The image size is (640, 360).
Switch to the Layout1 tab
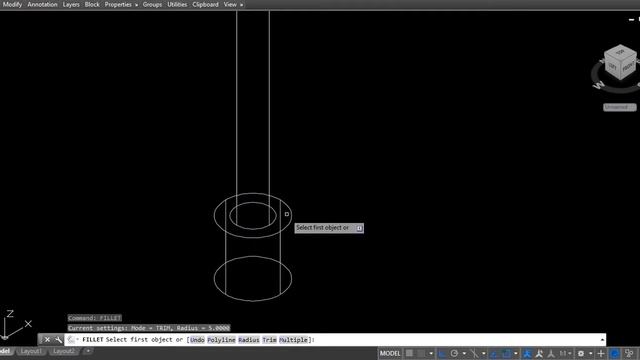click(31, 351)
